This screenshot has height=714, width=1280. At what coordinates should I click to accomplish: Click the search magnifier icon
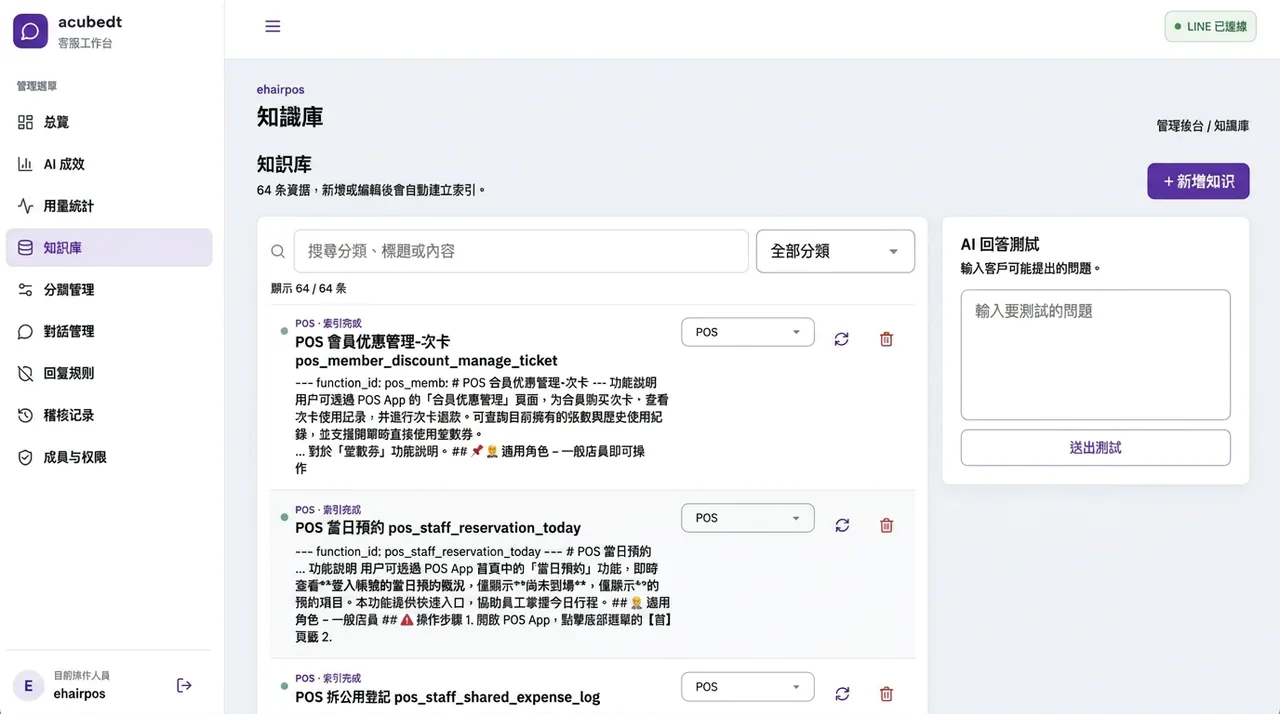point(278,251)
